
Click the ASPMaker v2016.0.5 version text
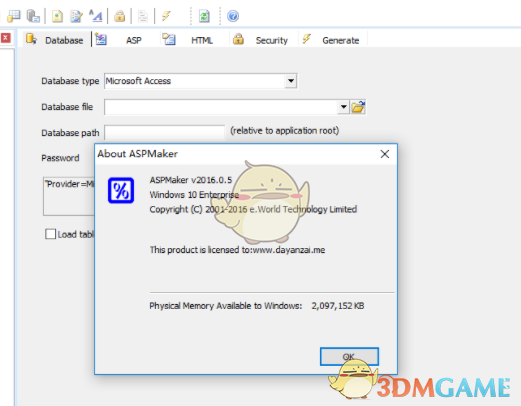191,180
